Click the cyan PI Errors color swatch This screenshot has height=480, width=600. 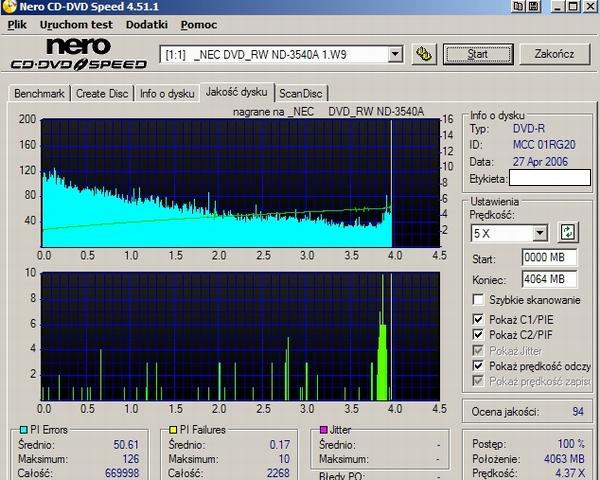tap(23, 430)
